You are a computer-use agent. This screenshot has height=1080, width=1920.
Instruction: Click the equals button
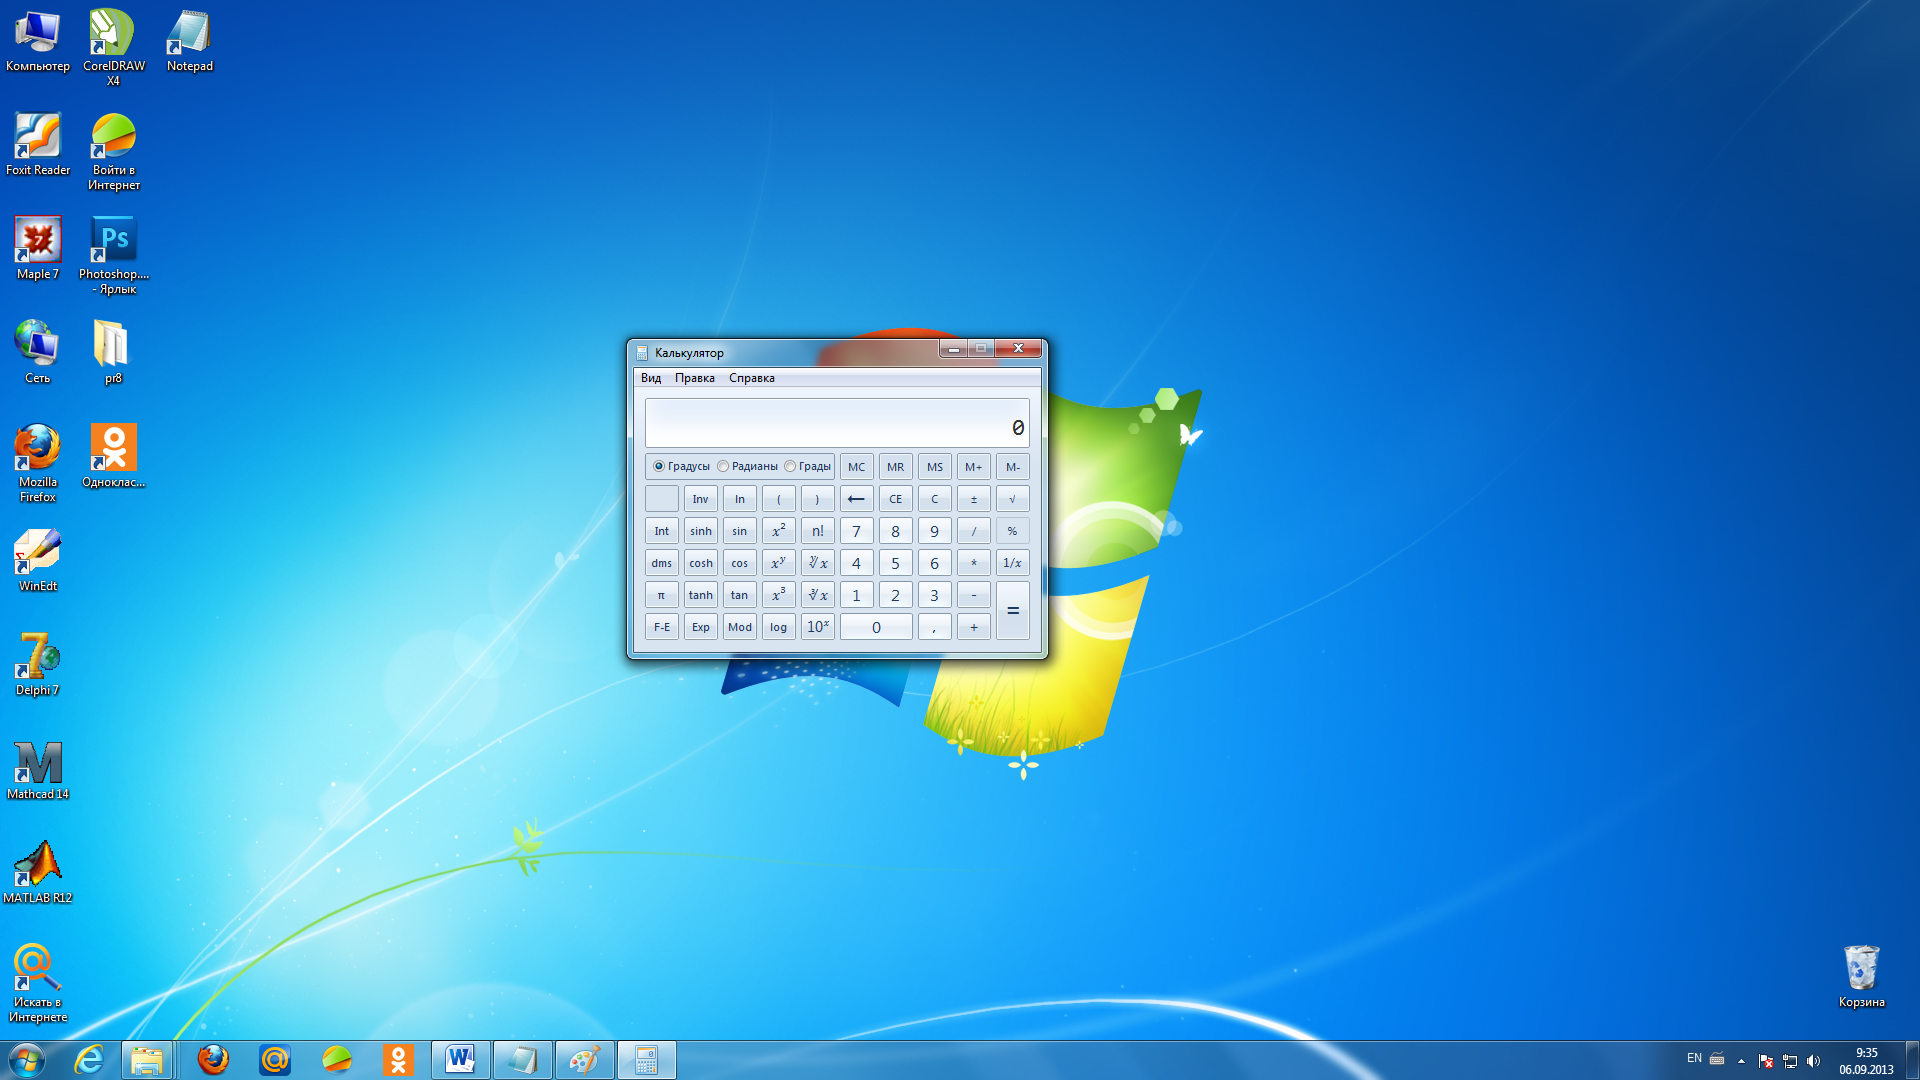[x=1012, y=611]
